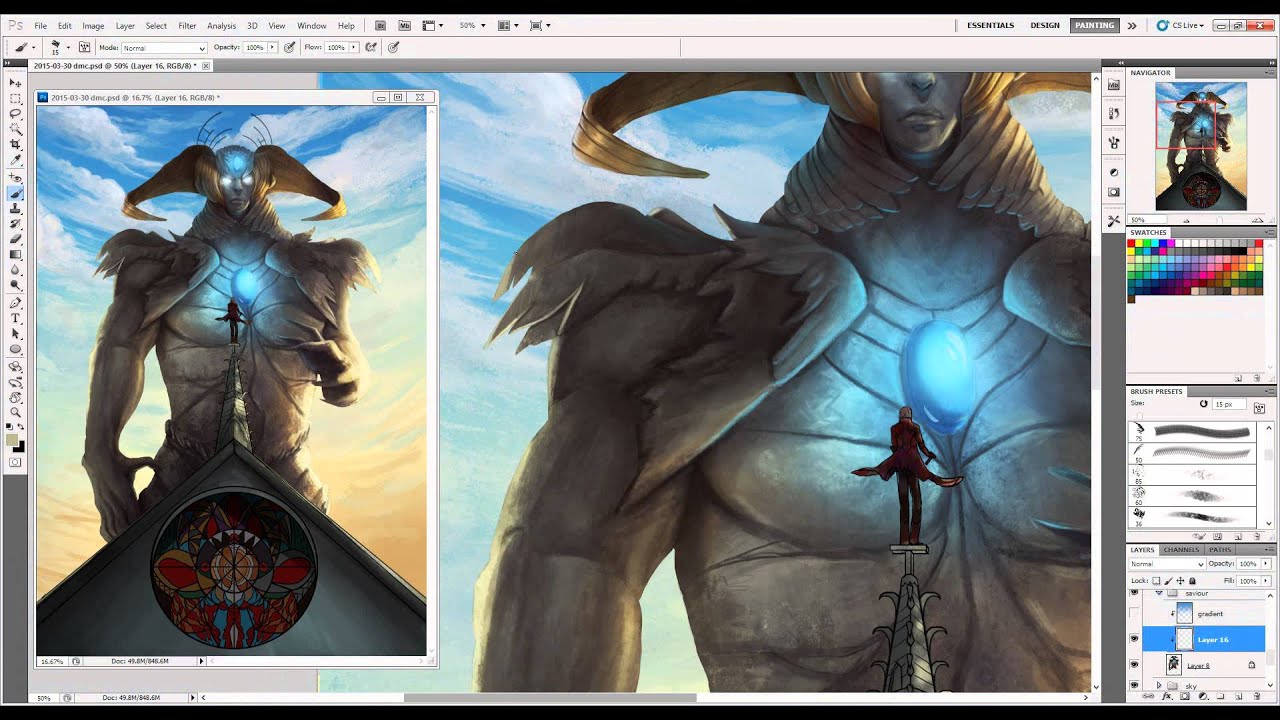Select the Dodge tool
This screenshot has width=1280, height=720.
(15, 284)
